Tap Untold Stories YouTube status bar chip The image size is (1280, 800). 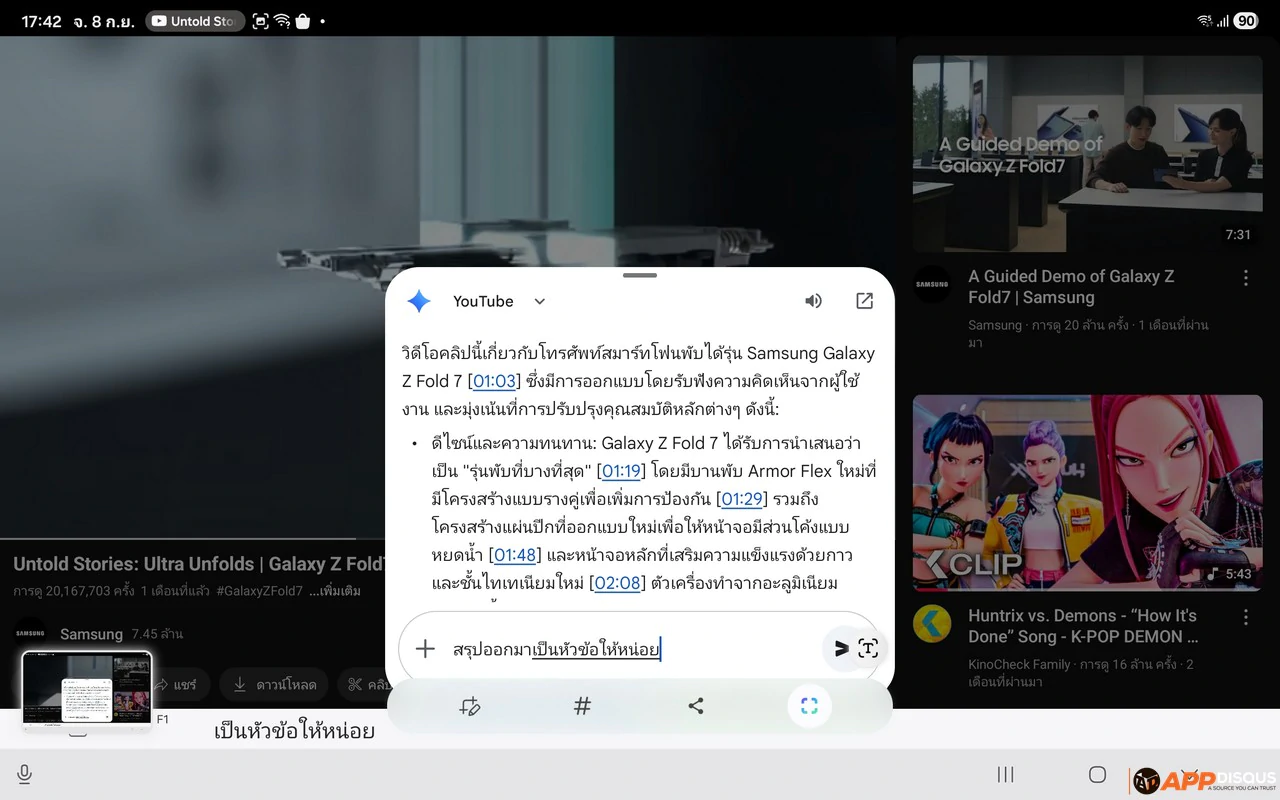[x=195, y=21]
